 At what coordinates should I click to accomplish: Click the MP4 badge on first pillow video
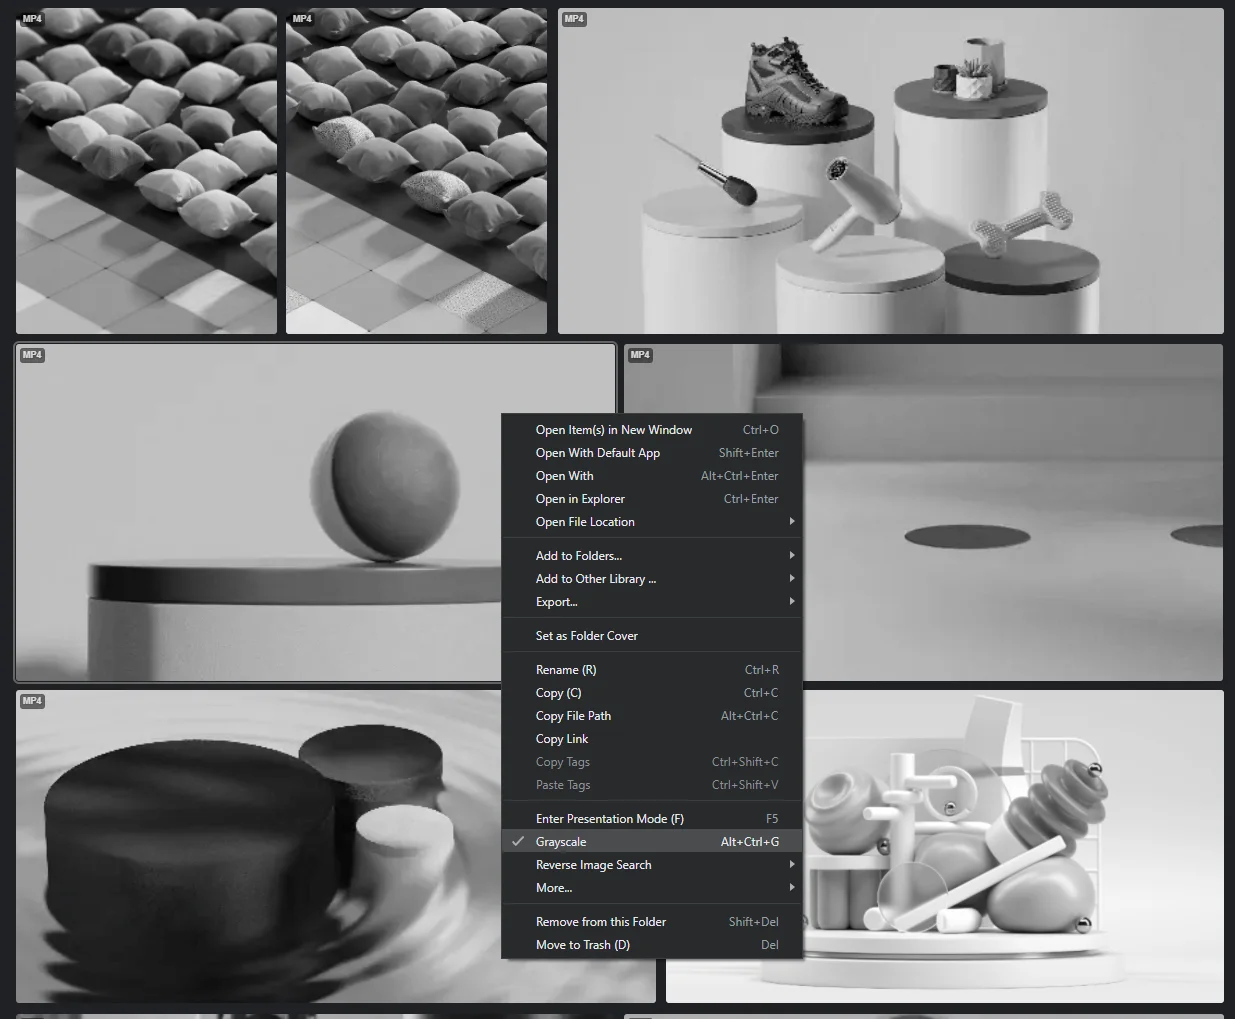pyautogui.click(x=32, y=19)
